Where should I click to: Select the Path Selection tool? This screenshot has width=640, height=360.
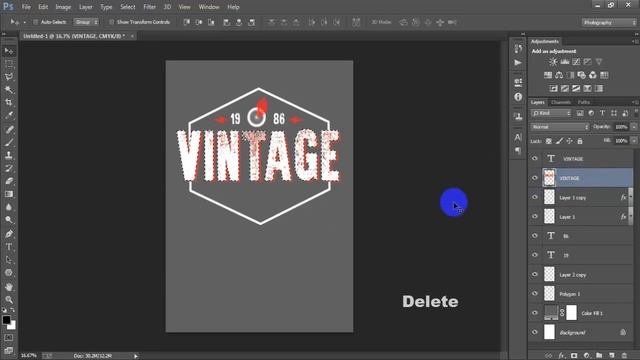(x=9, y=260)
